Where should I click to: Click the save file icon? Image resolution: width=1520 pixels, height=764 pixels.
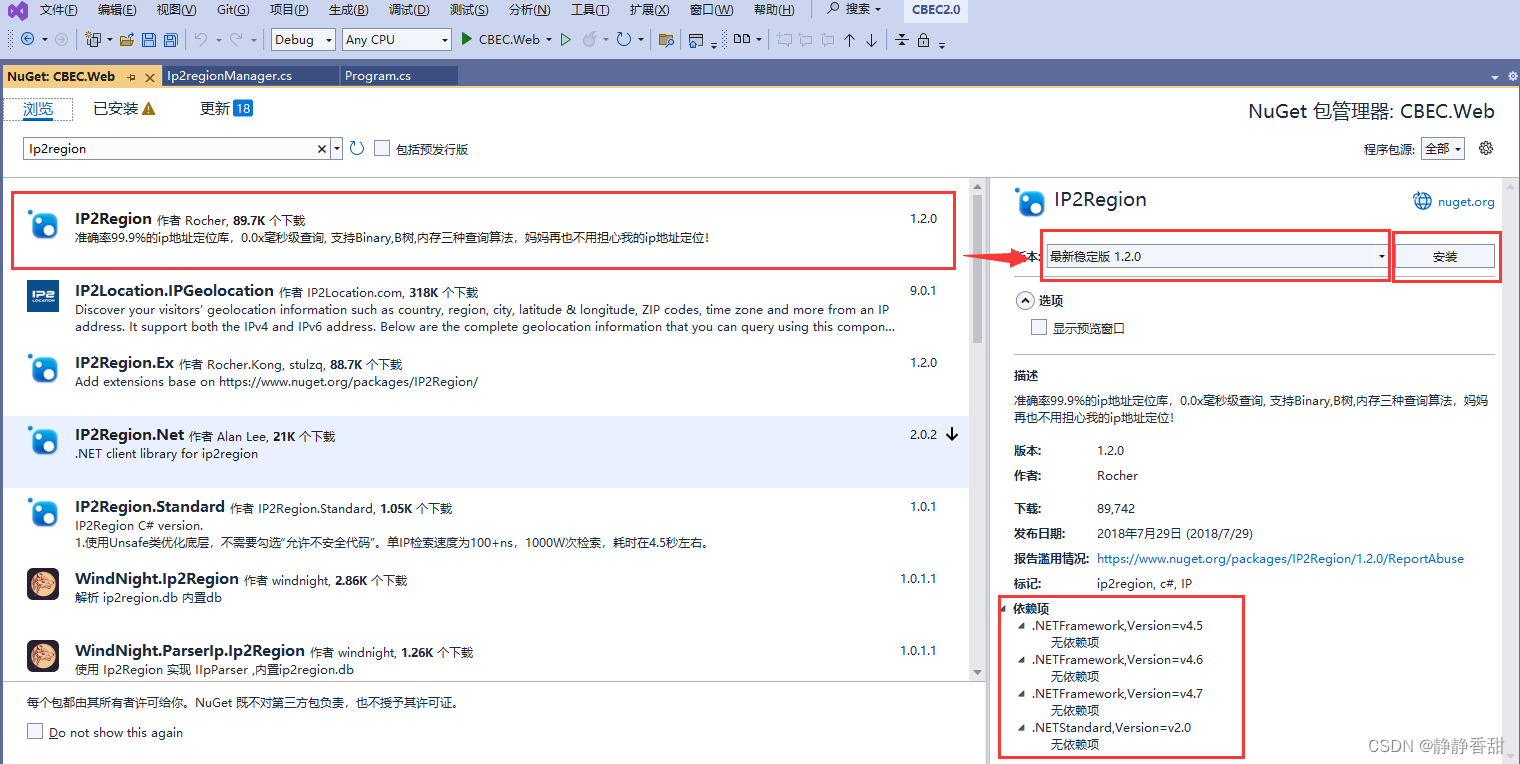(149, 40)
